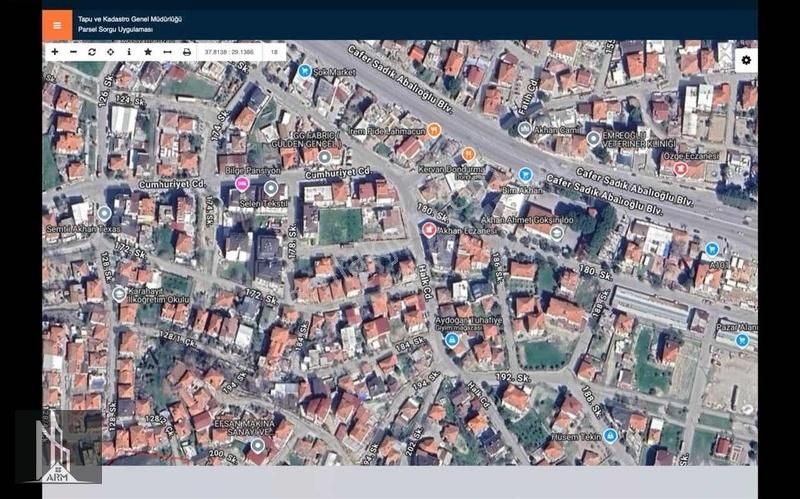The image size is (800, 499).
Task: Click Karahayıt İlköğretim Okulu school pin
Action: tap(119, 294)
